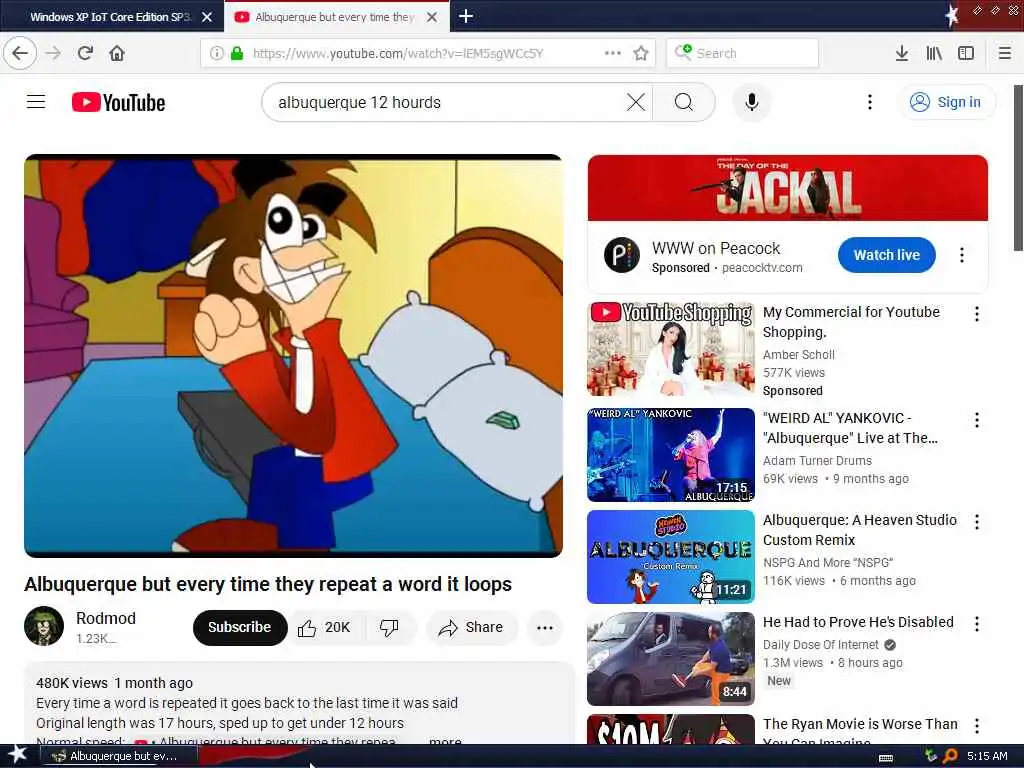This screenshot has width=1024, height=768.
Task: Click the star icon at the tab bar's right end
Action: (952, 16)
